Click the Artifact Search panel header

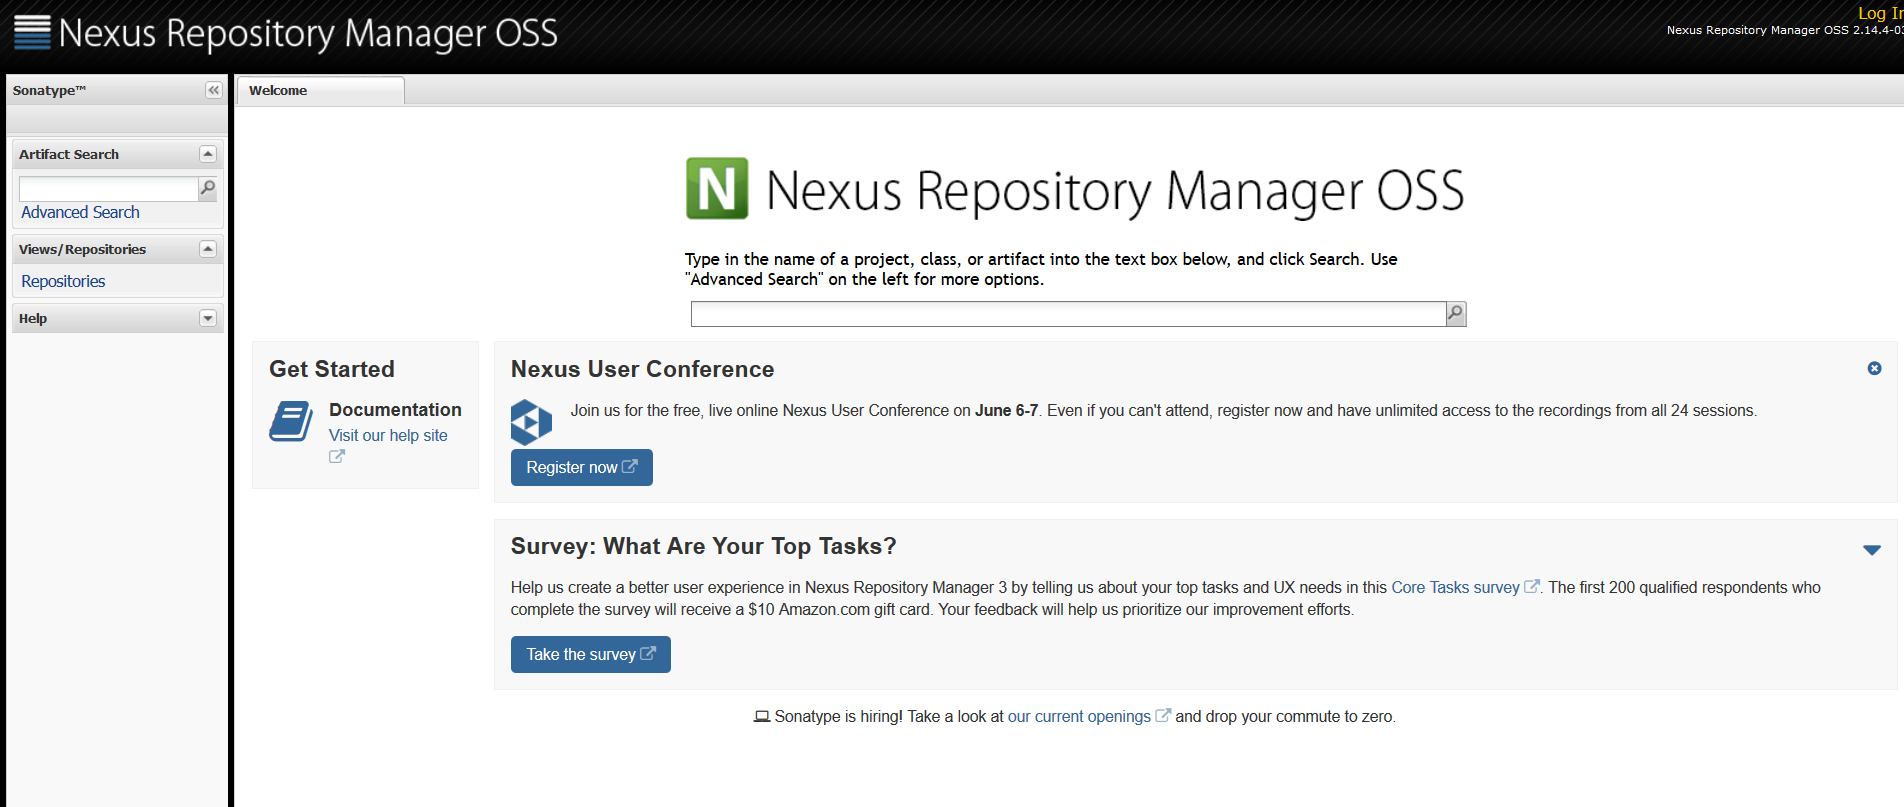point(118,154)
